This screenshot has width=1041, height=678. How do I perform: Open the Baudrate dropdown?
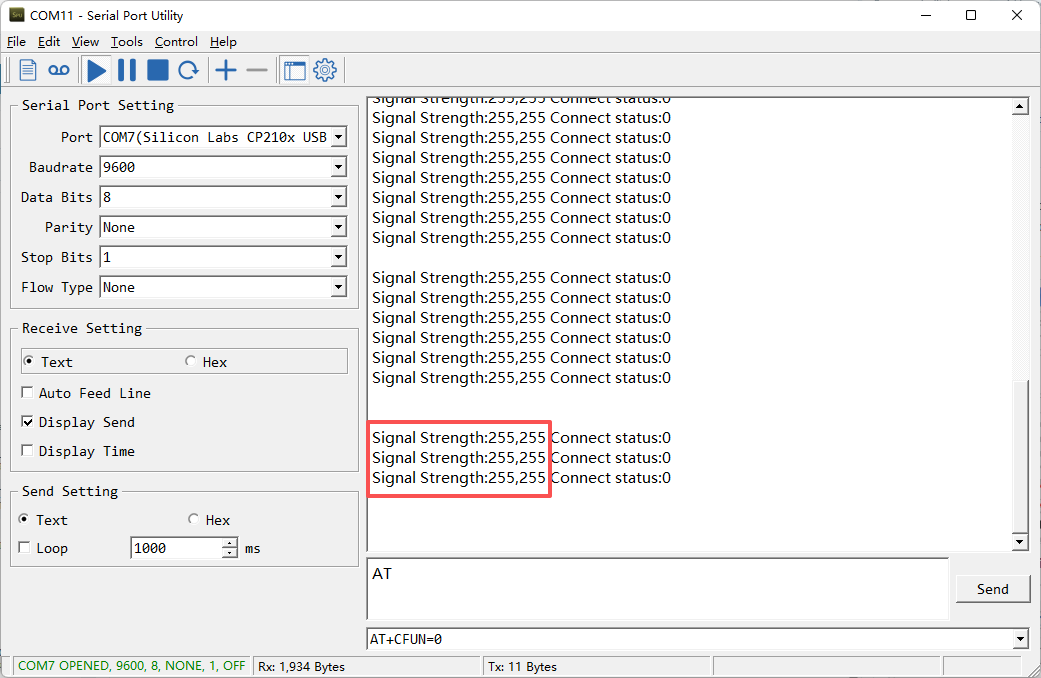[339, 167]
